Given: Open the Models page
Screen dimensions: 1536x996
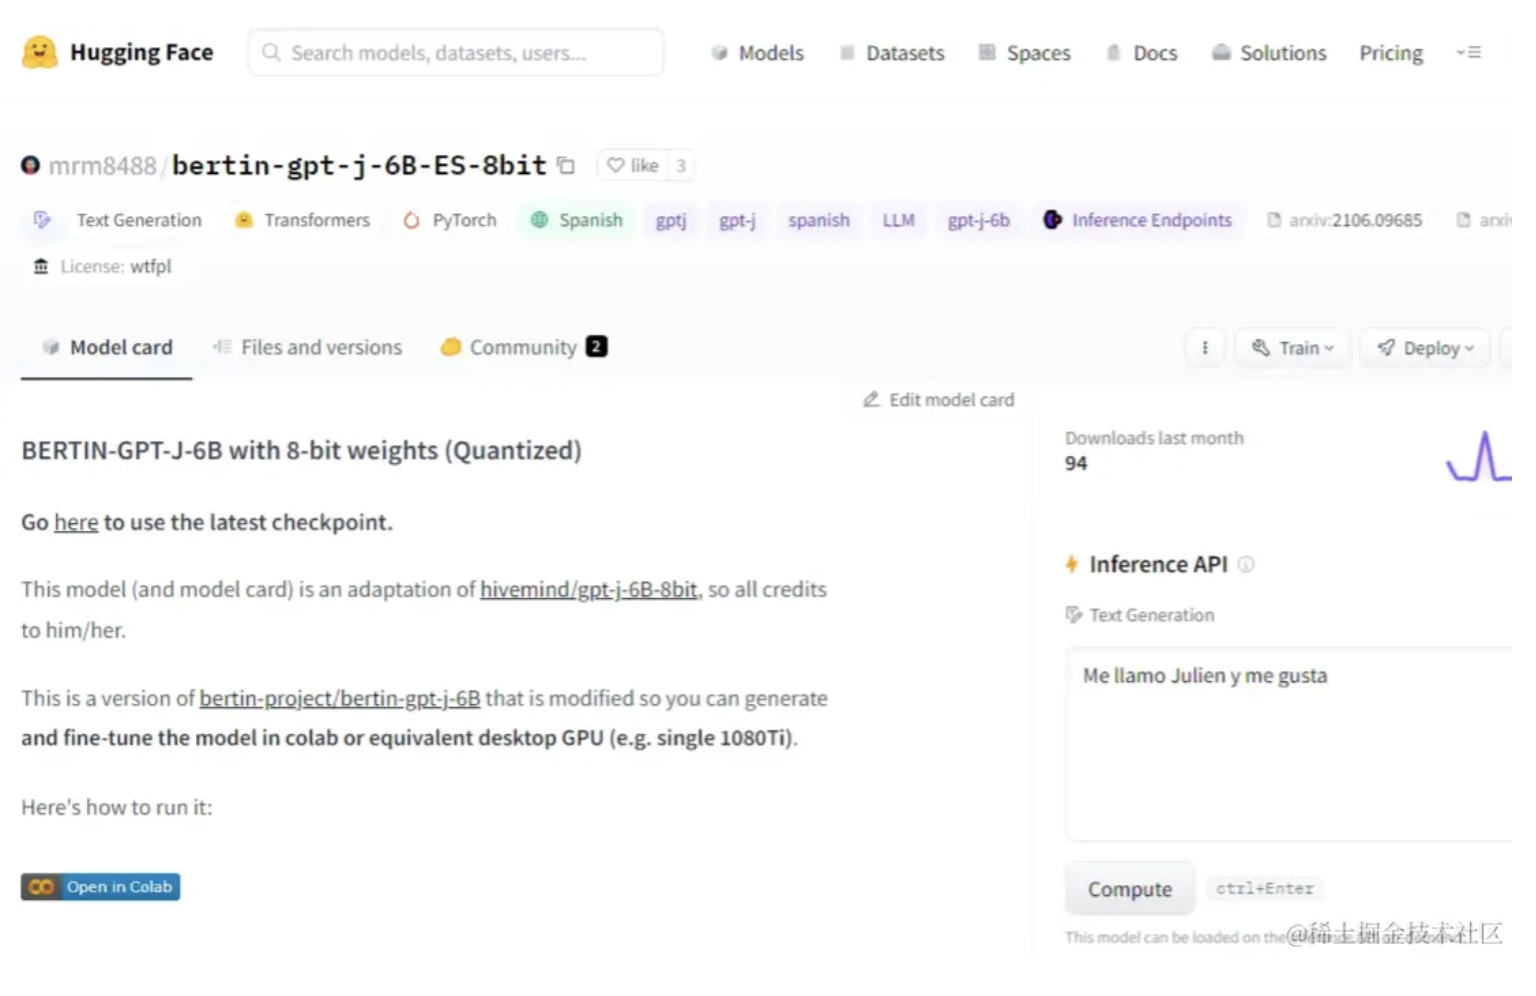Looking at the screenshot, I should point(758,53).
